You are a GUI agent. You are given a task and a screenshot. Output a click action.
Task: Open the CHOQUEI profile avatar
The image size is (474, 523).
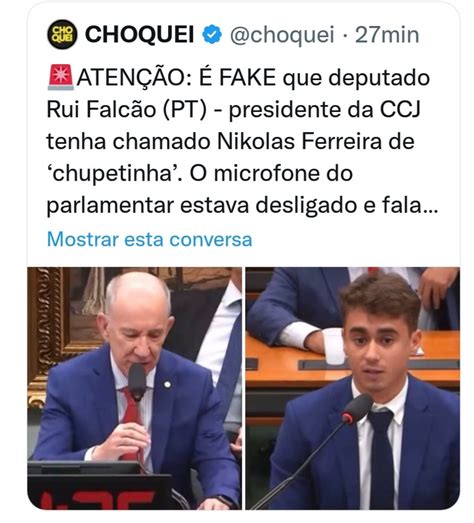[x=62, y=34]
